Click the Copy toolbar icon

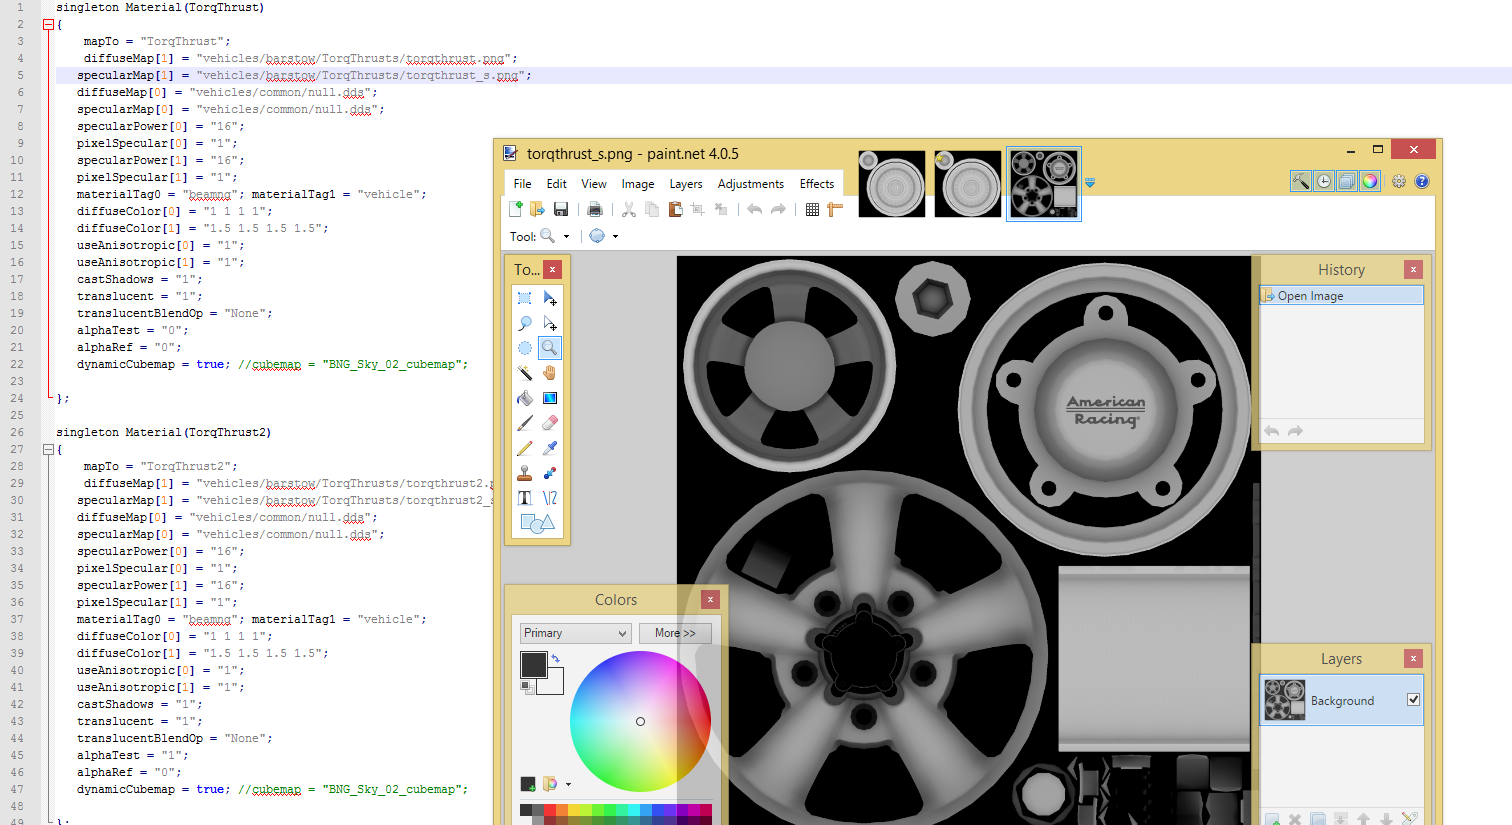click(652, 209)
